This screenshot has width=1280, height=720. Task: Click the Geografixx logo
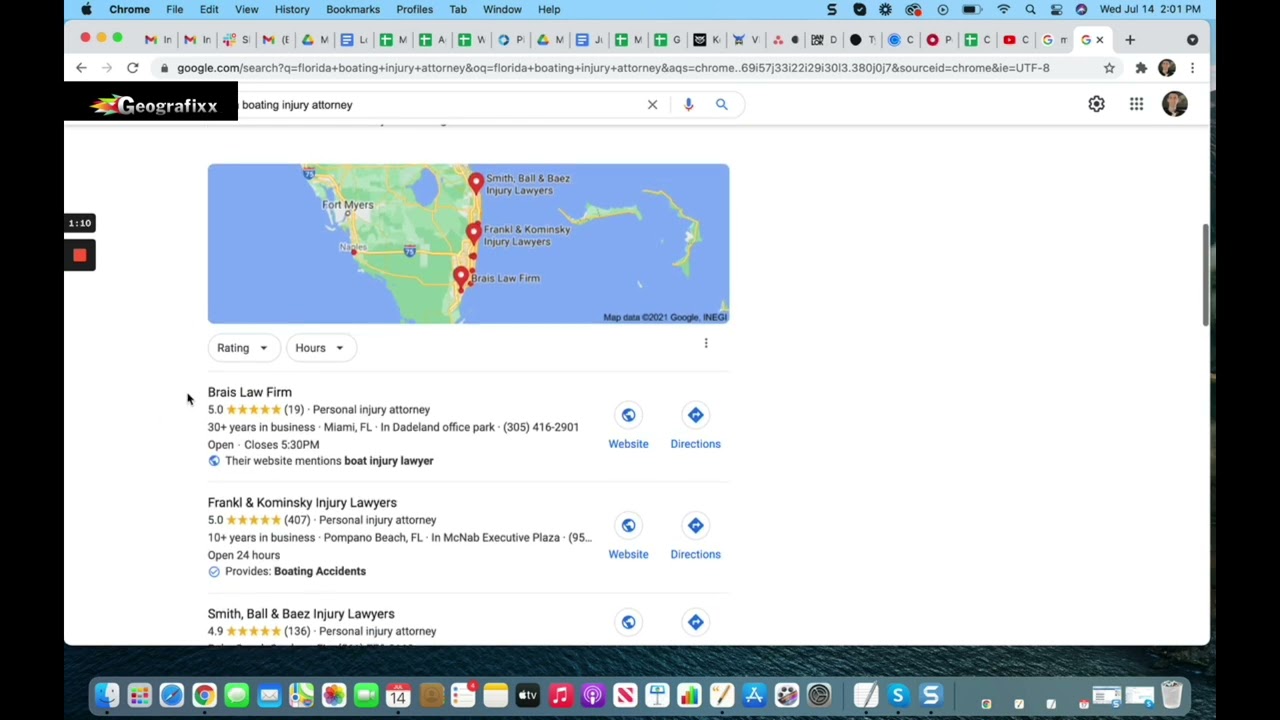tap(152, 104)
